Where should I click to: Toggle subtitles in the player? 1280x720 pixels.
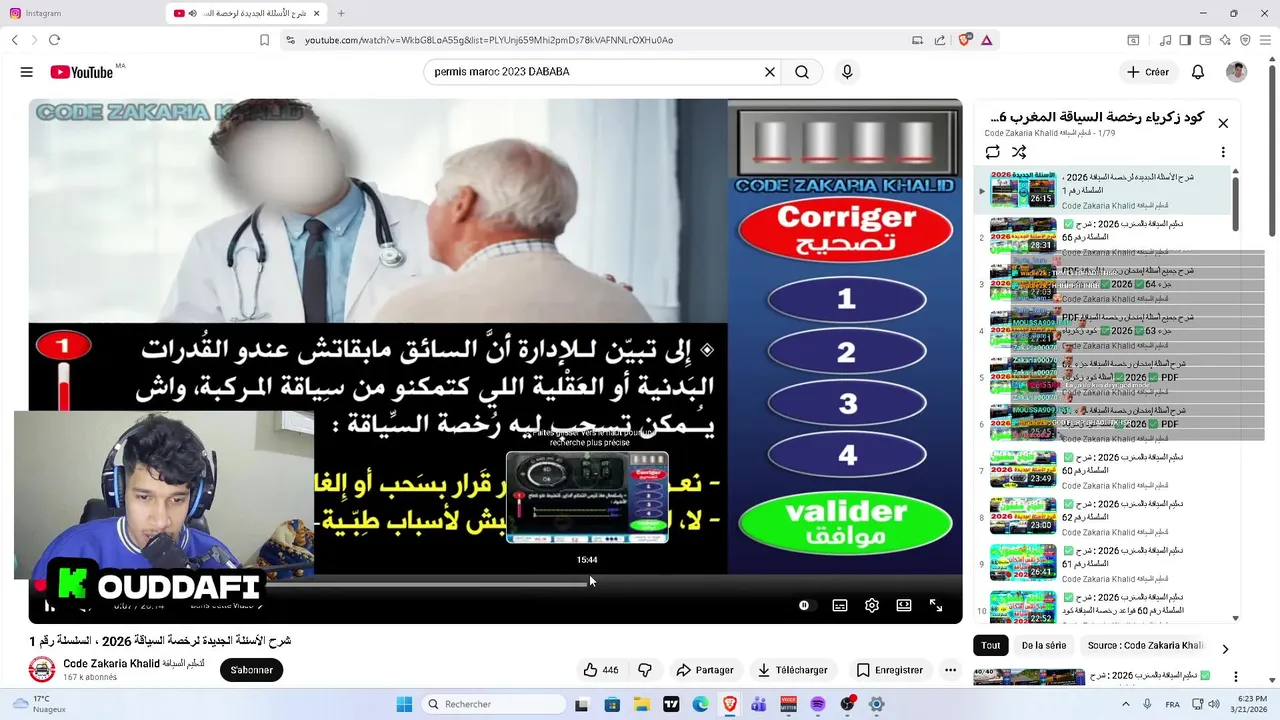840,605
